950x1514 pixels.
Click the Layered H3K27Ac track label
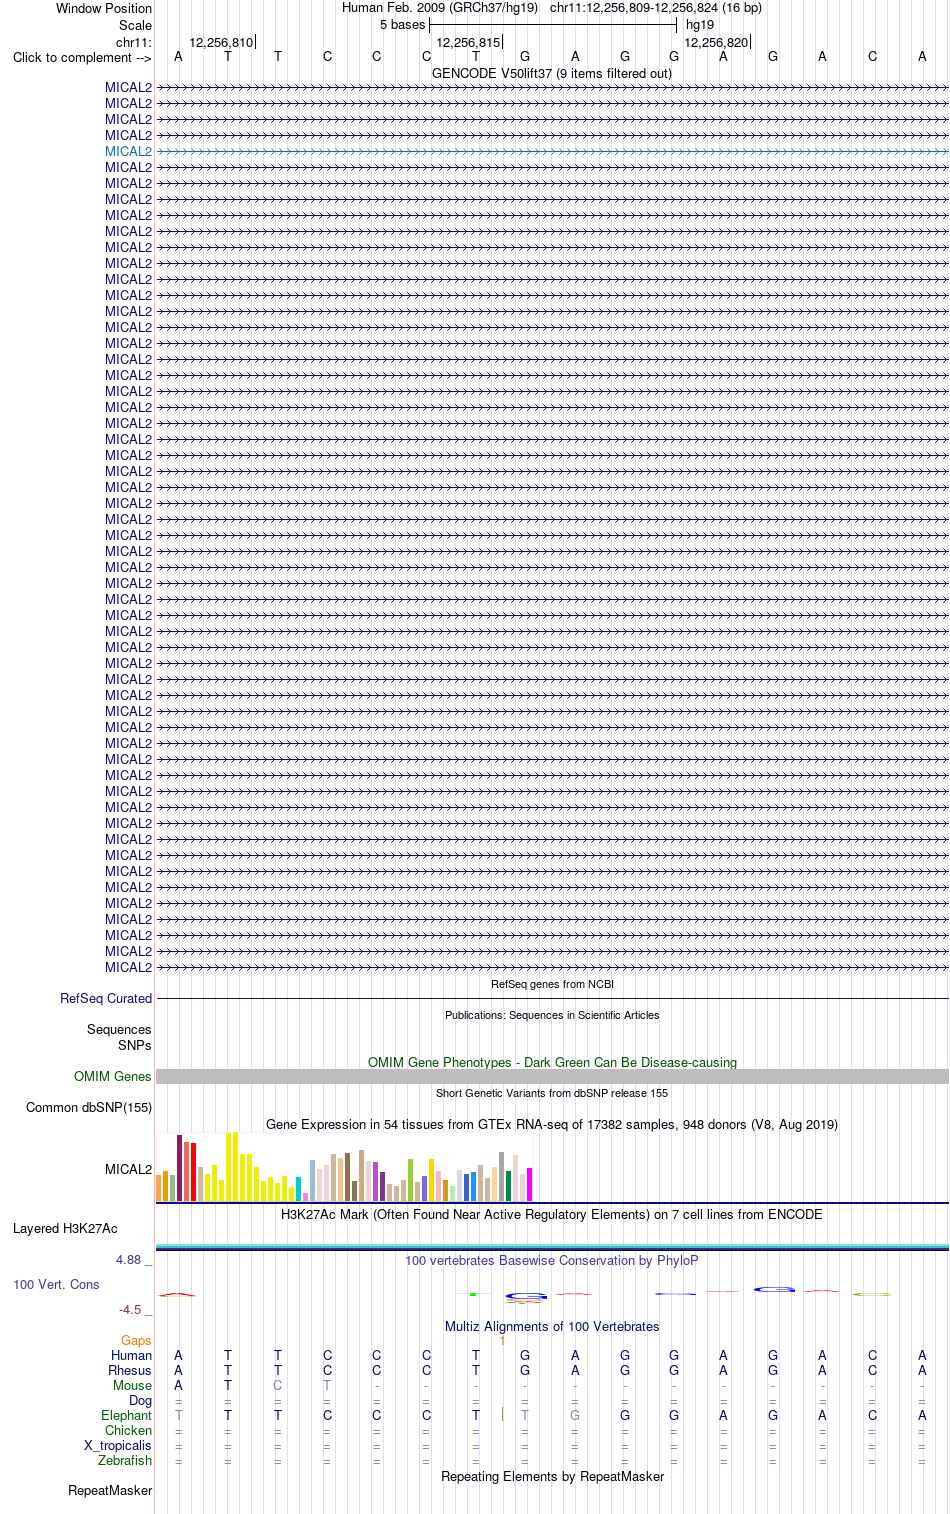(65, 1228)
